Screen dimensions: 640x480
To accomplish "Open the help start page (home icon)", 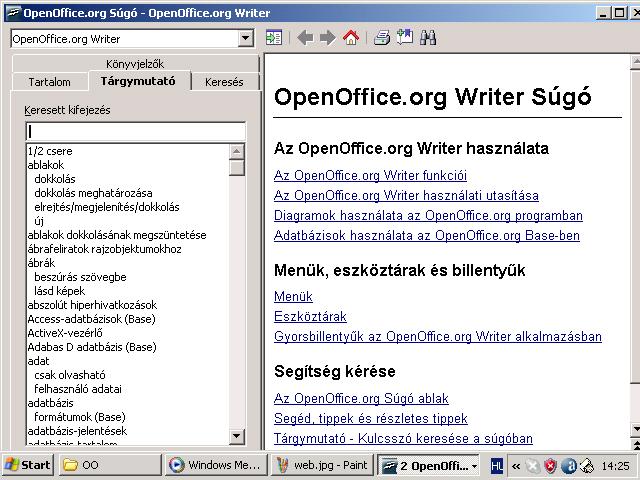I will 350,38.
